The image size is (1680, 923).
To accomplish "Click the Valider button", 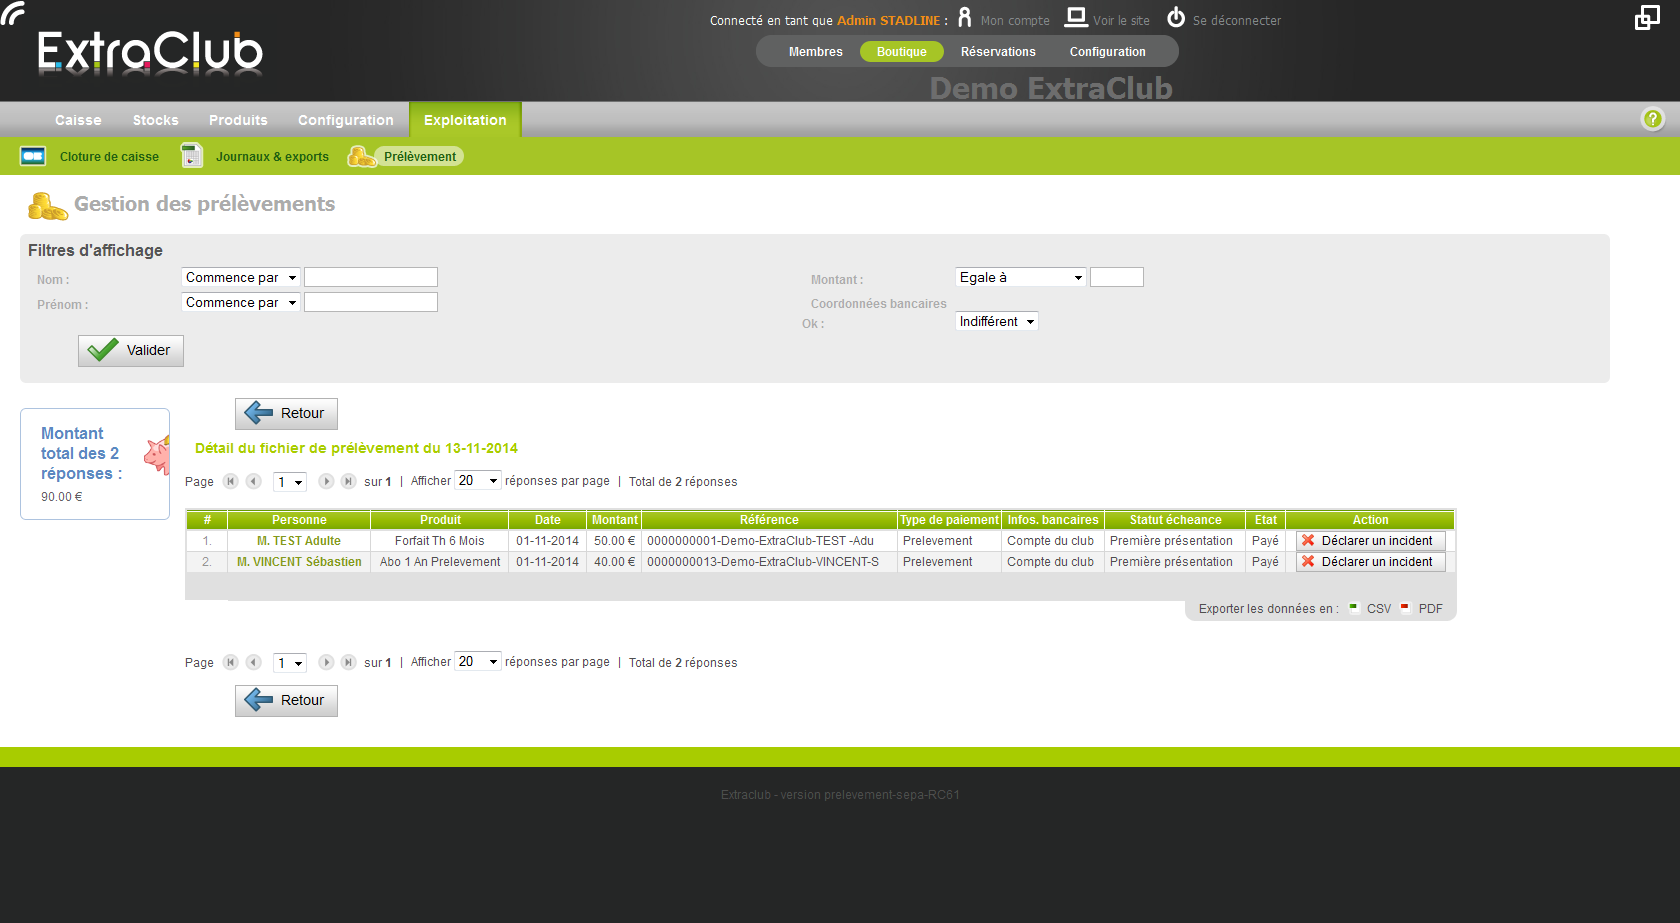I will pos(131,351).
